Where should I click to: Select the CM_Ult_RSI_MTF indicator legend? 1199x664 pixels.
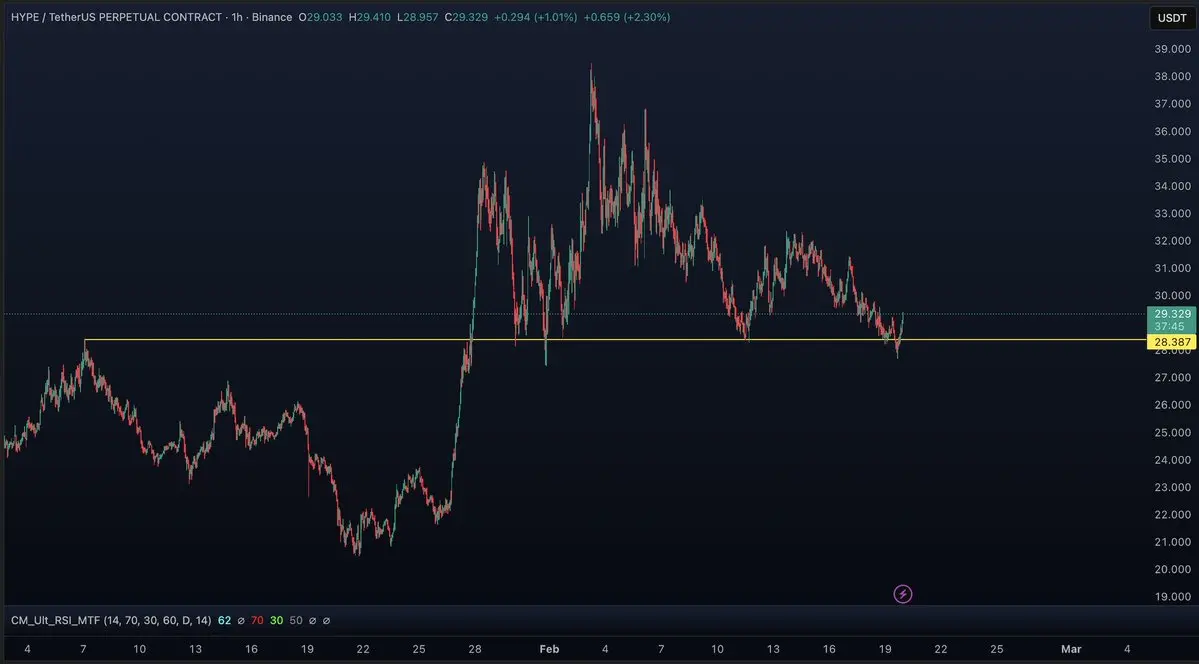pyautogui.click(x=111, y=620)
